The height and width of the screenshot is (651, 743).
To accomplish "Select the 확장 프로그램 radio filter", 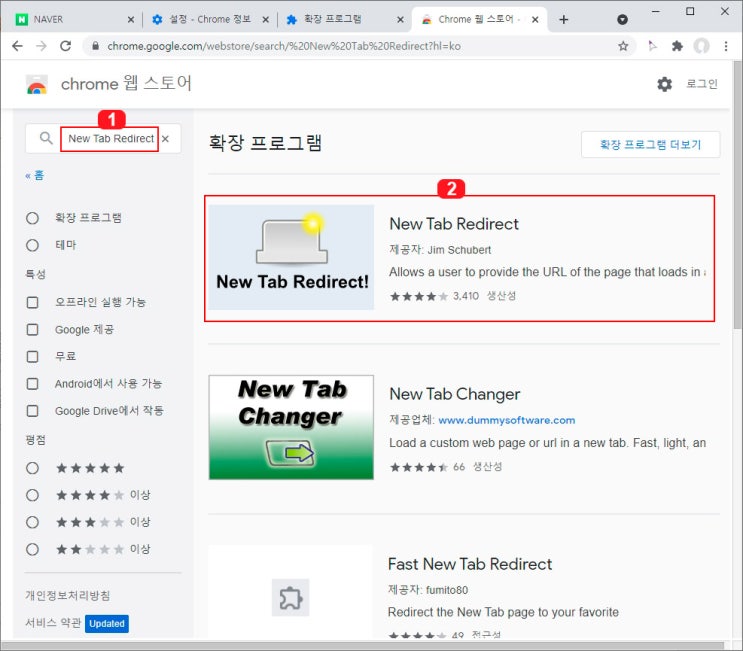I will pyautogui.click(x=32, y=218).
